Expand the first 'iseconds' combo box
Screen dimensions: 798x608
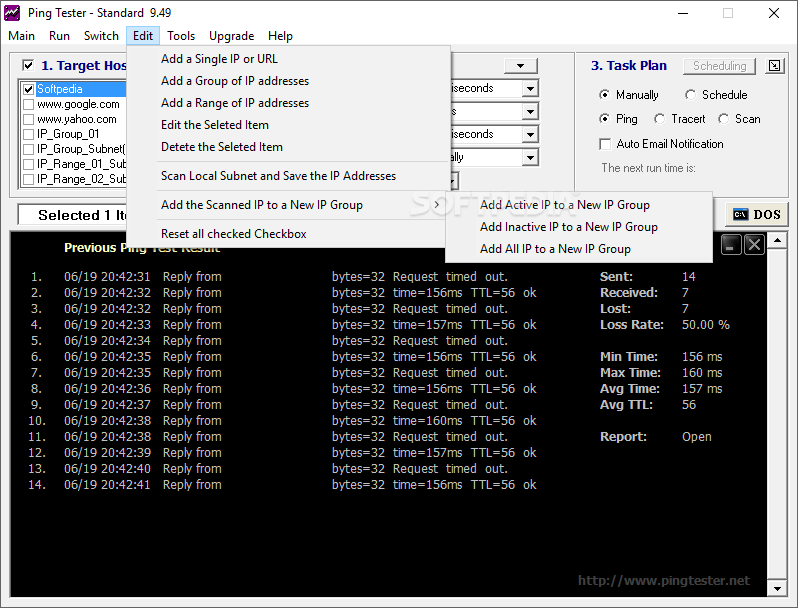point(530,89)
